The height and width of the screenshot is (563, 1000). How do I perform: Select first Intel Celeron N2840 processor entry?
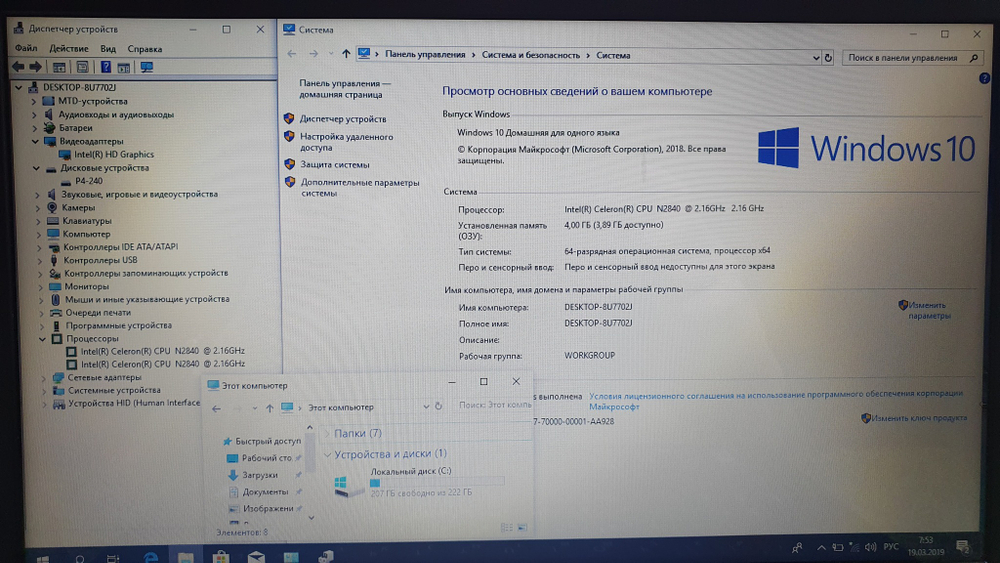pos(163,351)
